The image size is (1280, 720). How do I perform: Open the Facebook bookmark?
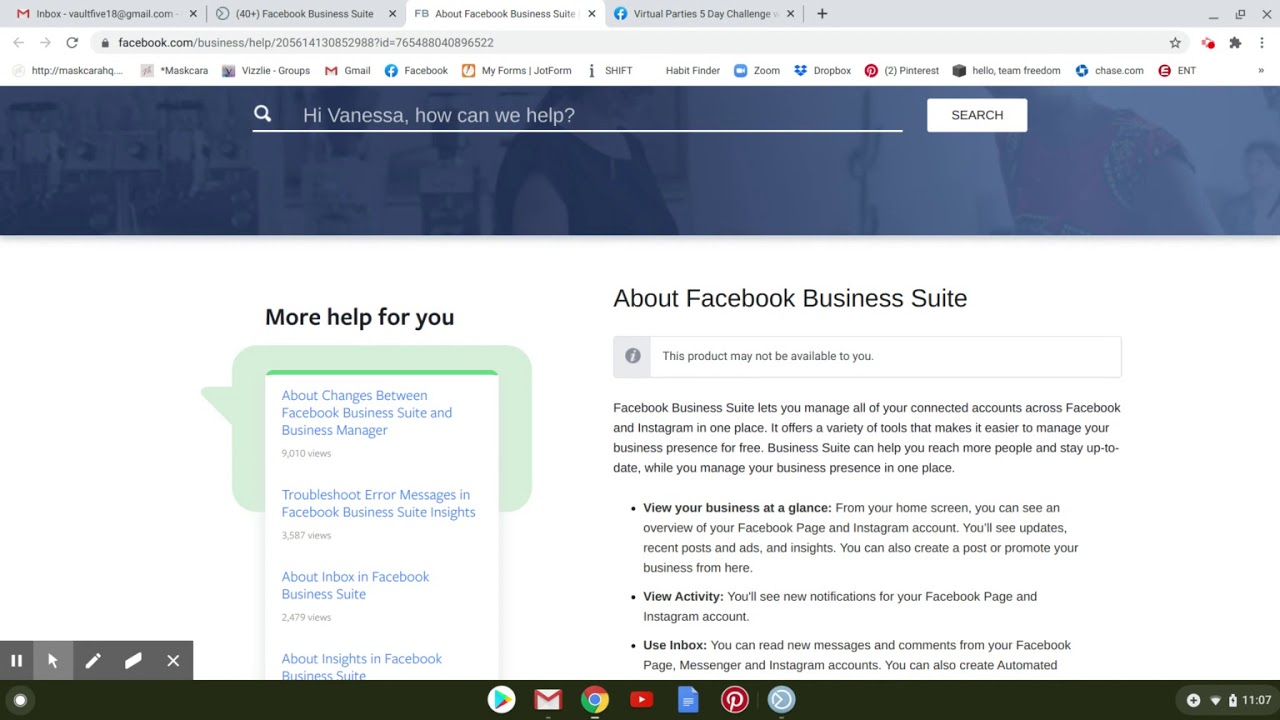(x=416, y=71)
